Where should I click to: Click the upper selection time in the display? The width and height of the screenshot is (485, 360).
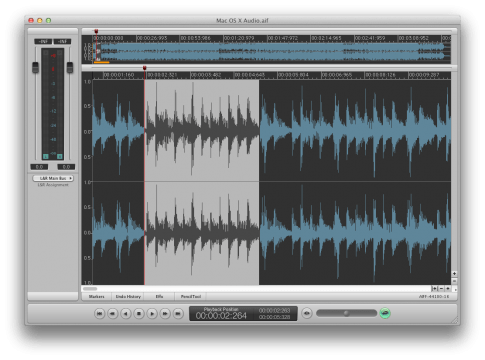coord(274,310)
